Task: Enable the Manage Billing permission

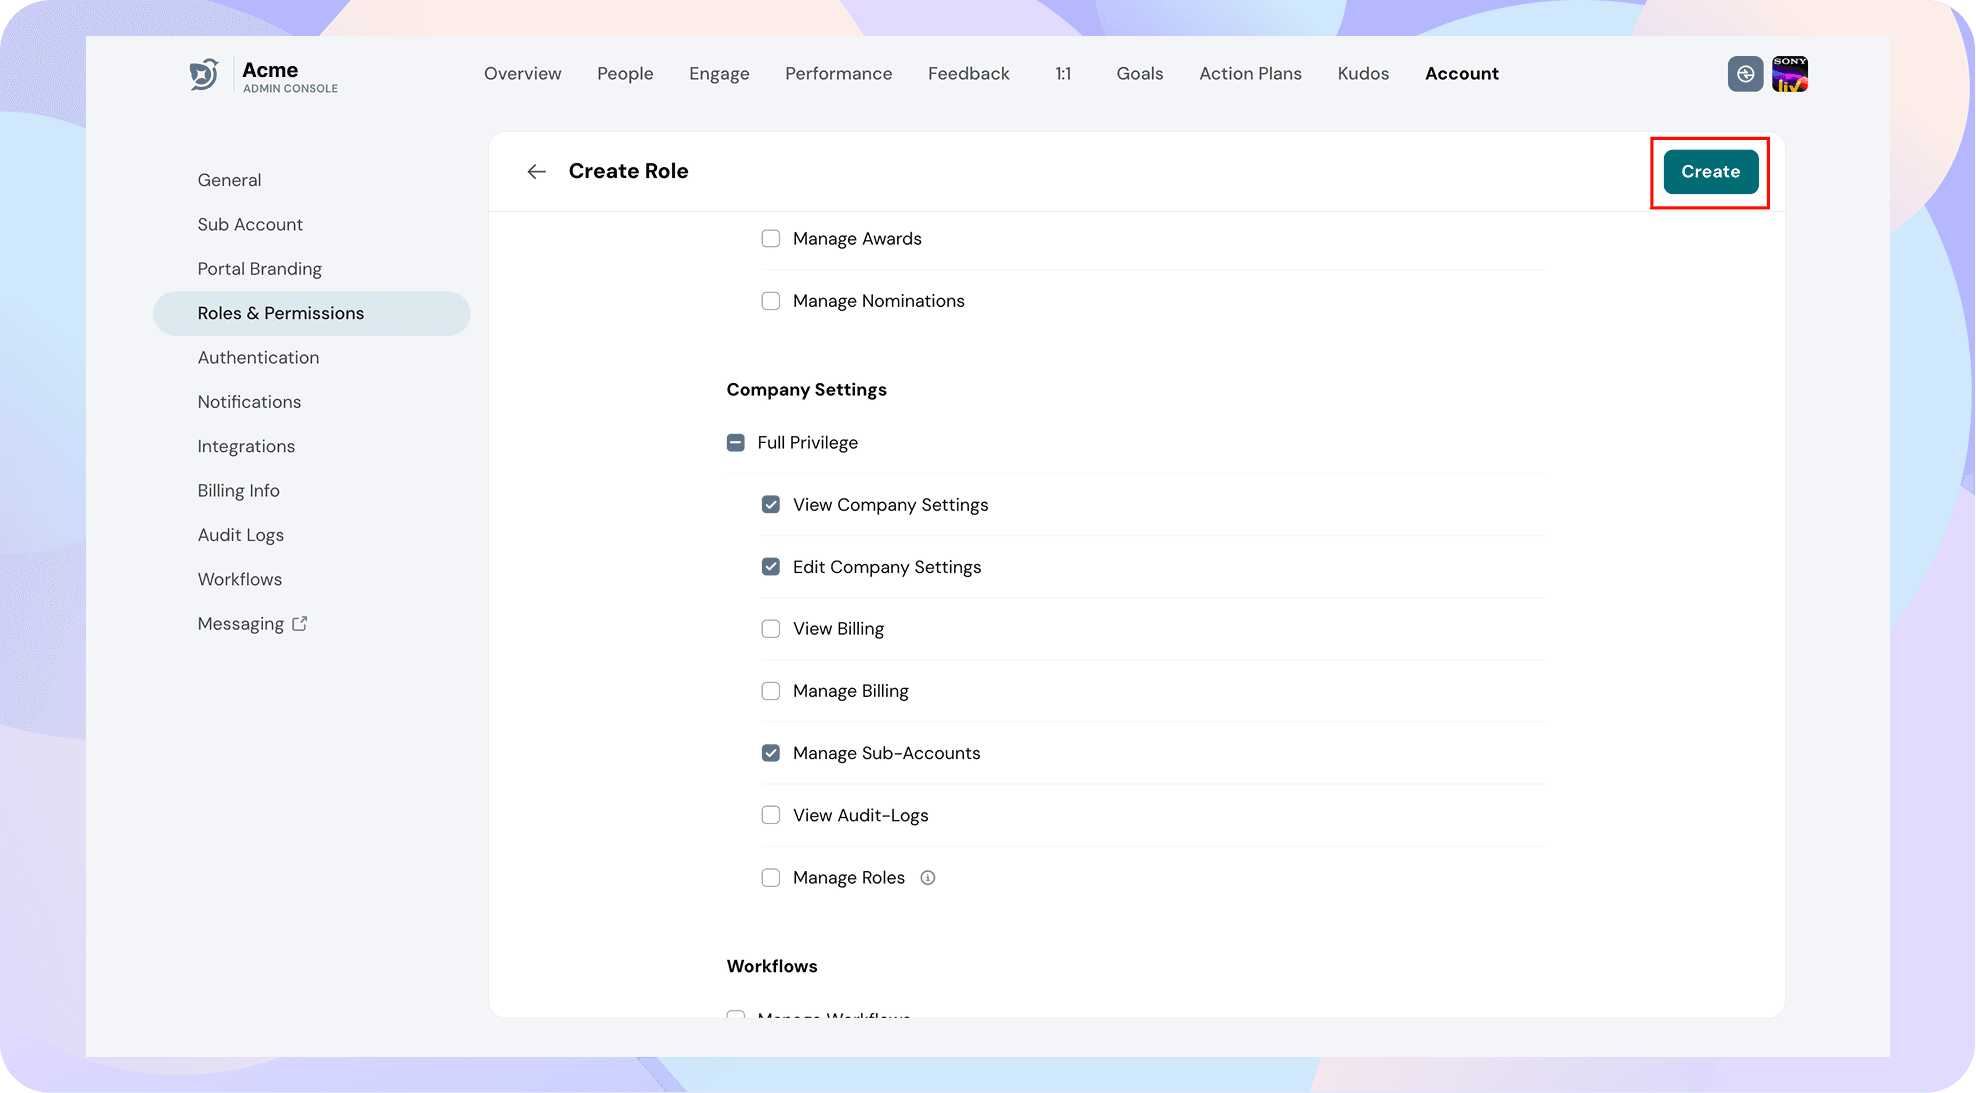Action: [x=771, y=691]
